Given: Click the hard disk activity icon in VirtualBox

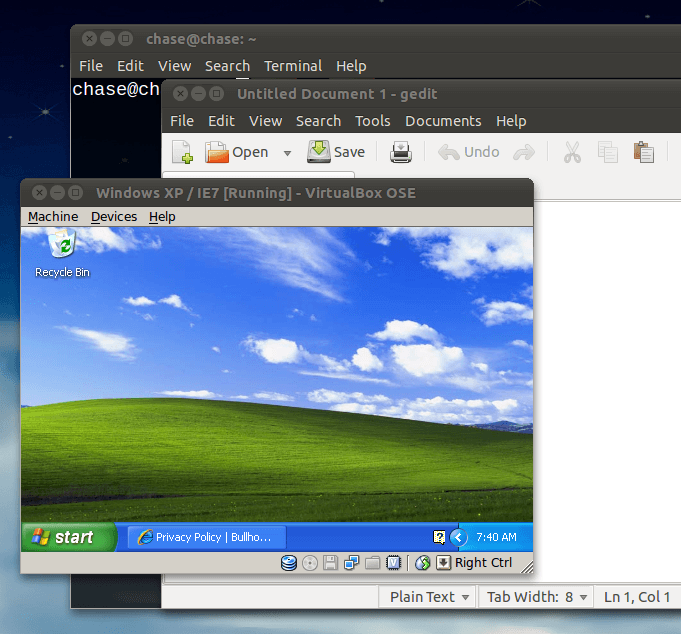Looking at the screenshot, I should (289, 563).
